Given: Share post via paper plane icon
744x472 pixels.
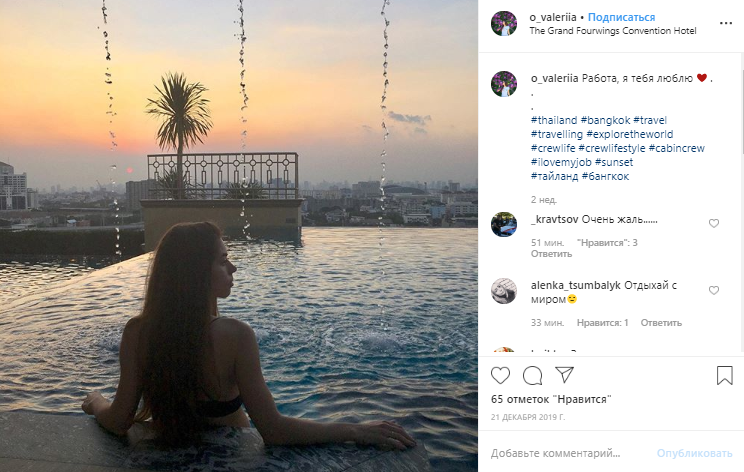Looking at the screenshot, I should 564,376.
